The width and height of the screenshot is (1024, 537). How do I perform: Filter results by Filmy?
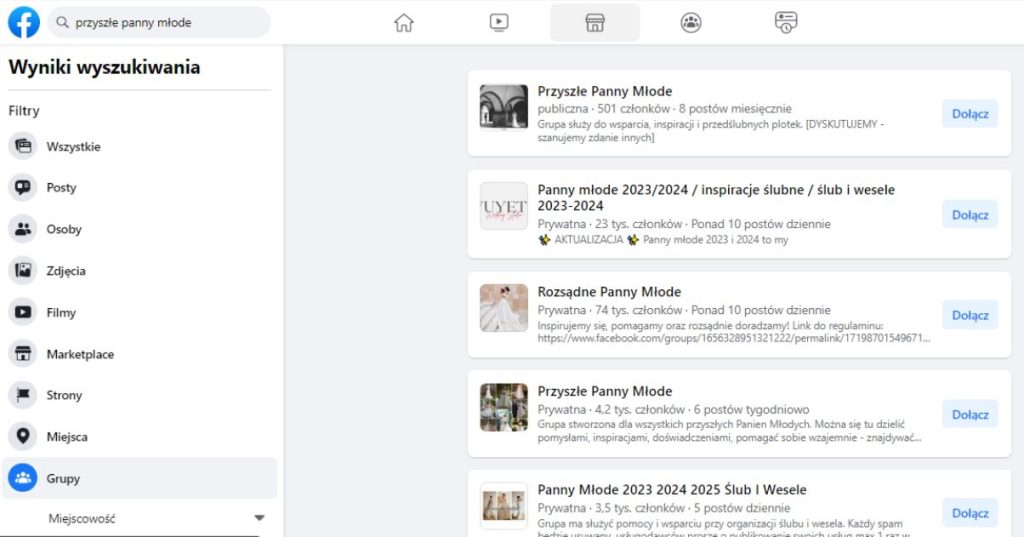pos(61,313)
